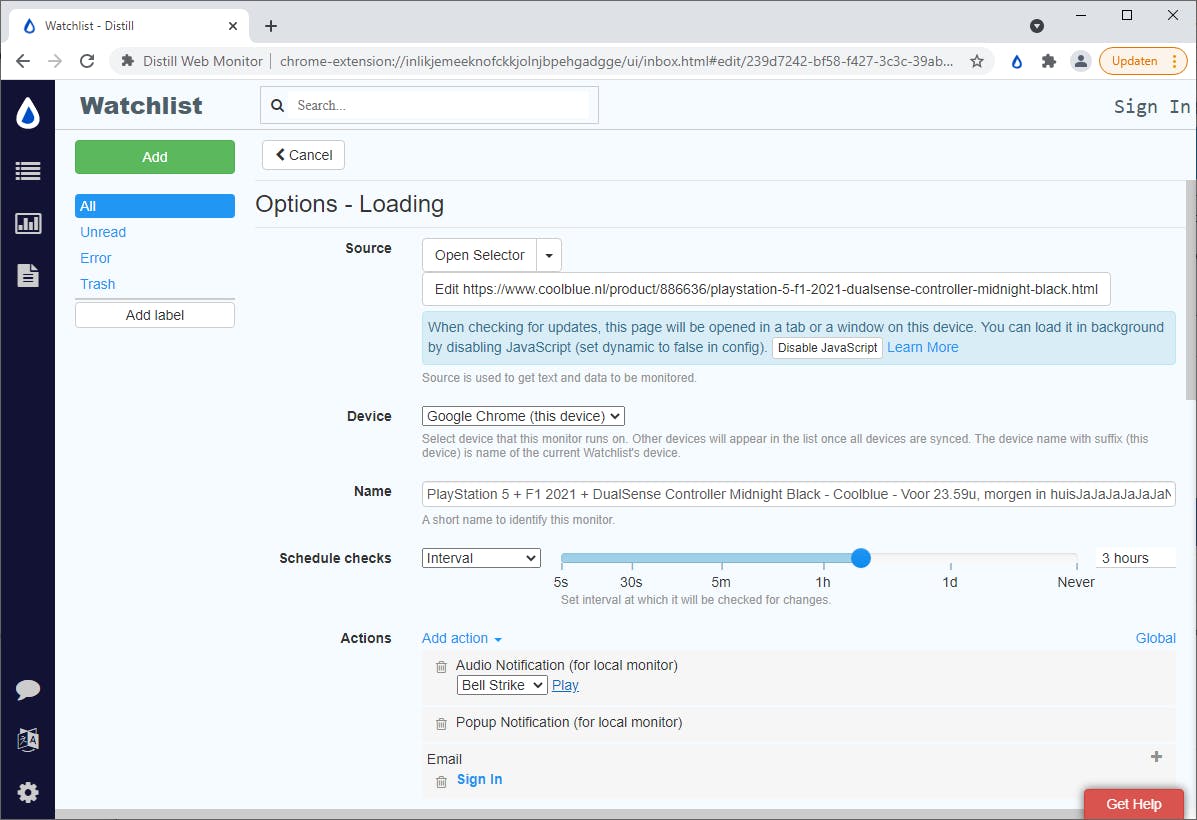Open the Bell Strike sound dropdown
Viewport: 1197px width, 820px height.
click(502, 685)
